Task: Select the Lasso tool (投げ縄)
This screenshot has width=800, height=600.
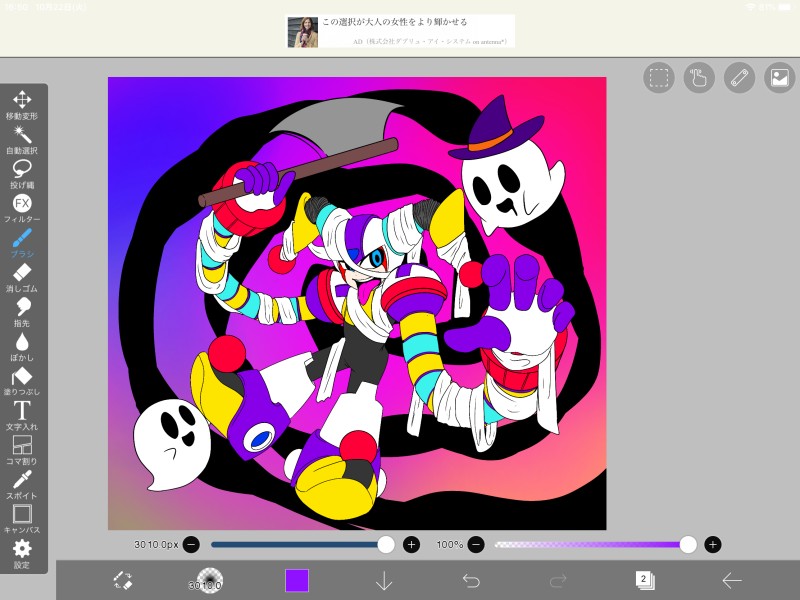Action: tap(22, 174)
